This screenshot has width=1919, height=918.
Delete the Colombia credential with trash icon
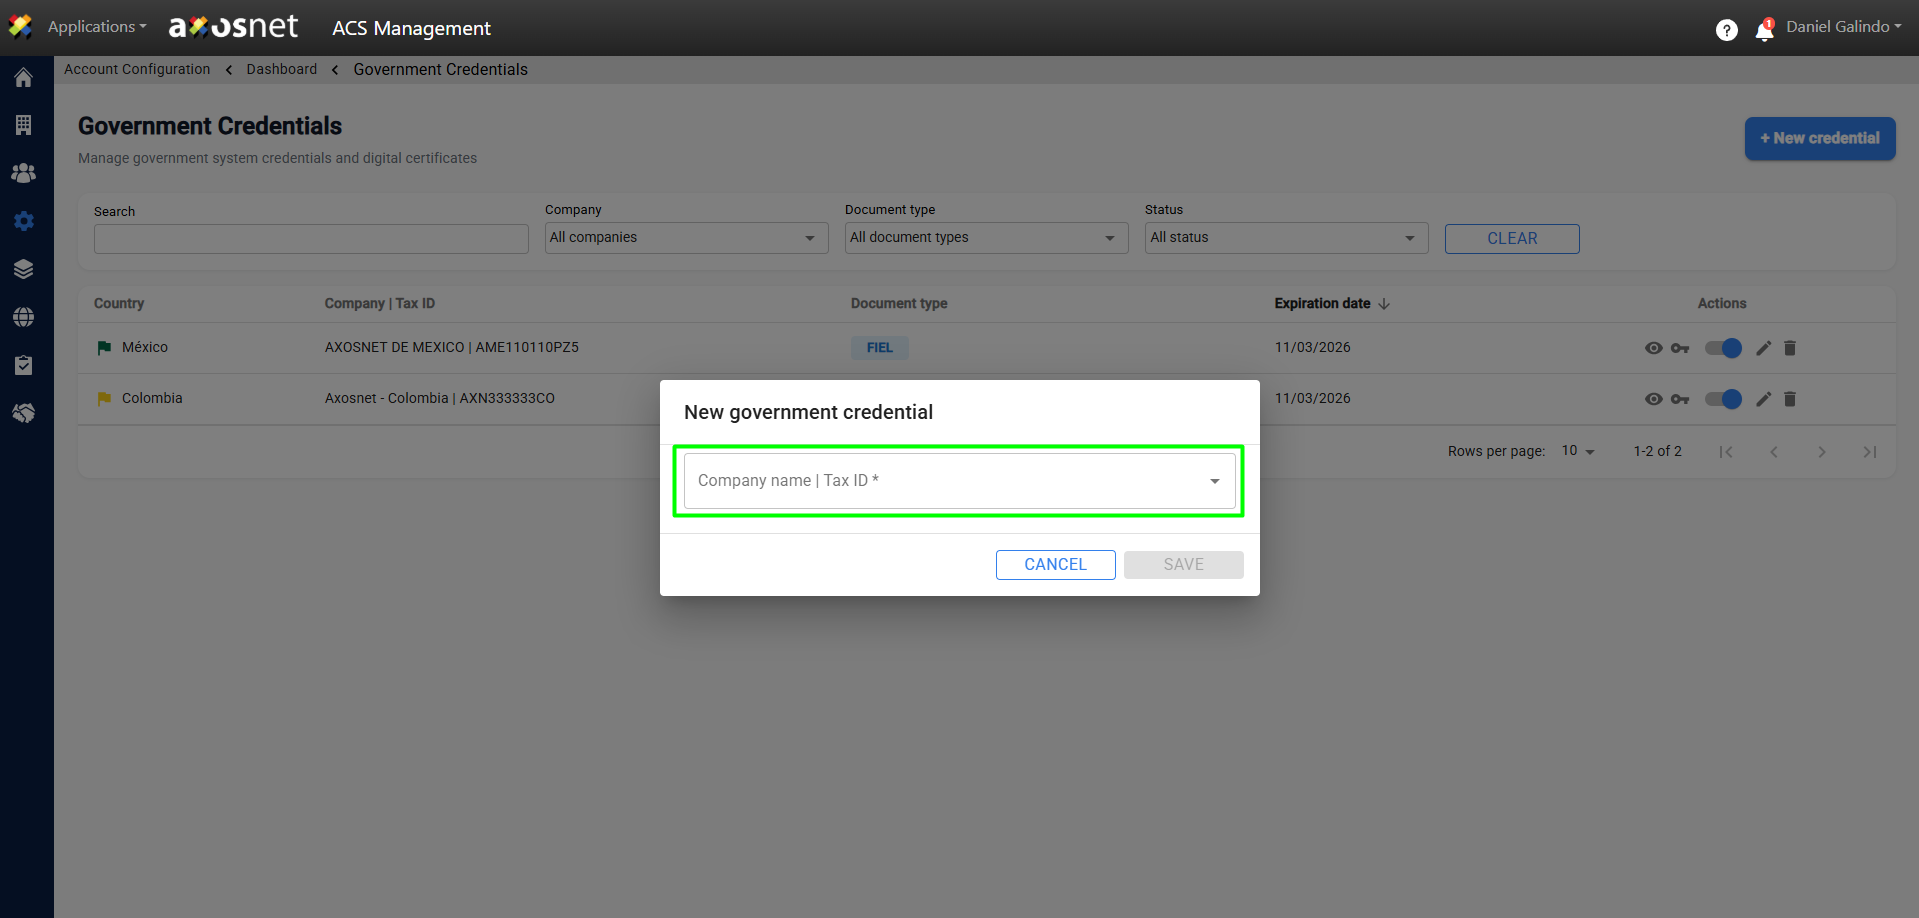(x=1790, y=399)
